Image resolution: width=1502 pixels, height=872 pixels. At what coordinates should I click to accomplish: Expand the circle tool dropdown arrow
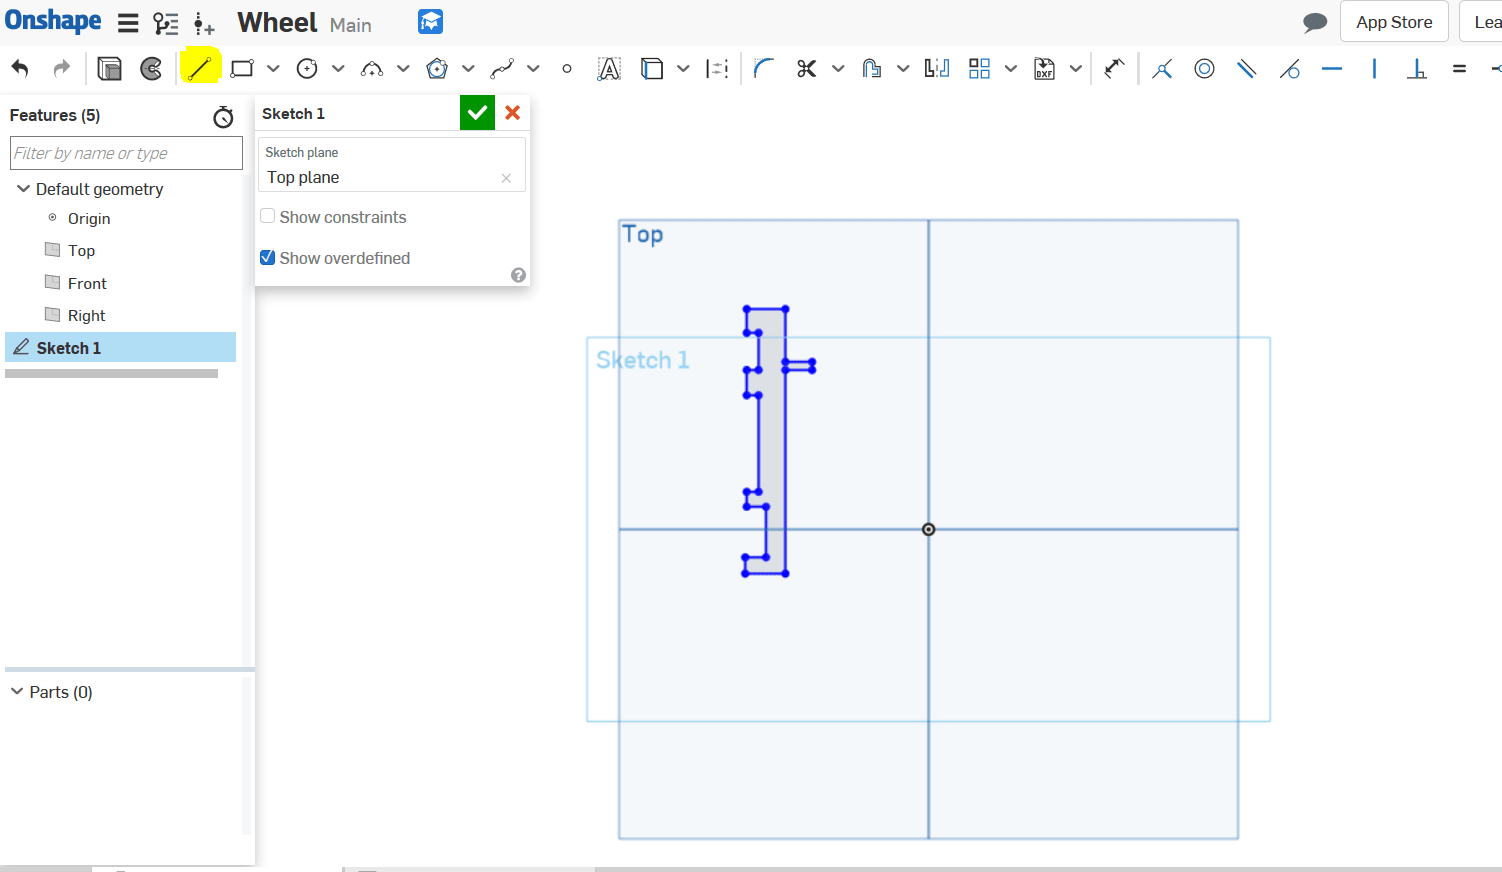coord(338,68)
